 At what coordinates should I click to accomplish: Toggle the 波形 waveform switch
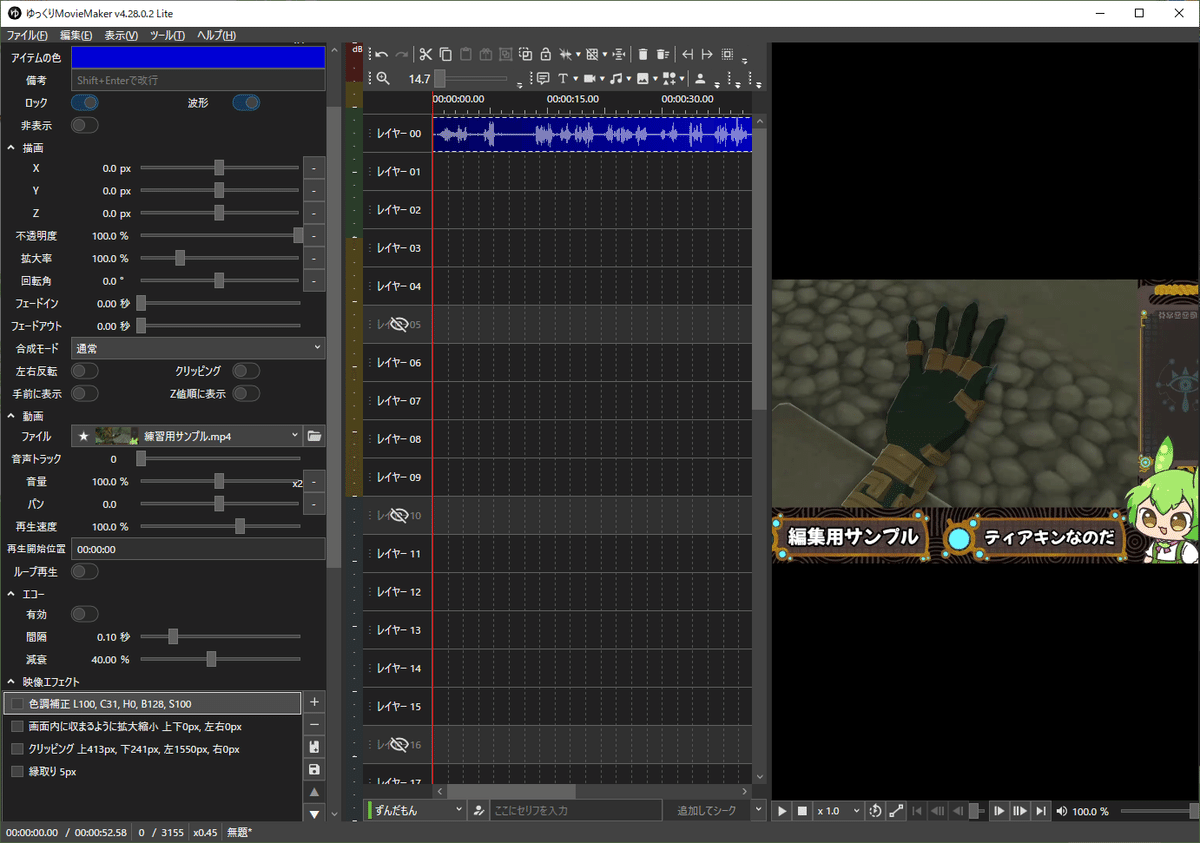point(246,102)
